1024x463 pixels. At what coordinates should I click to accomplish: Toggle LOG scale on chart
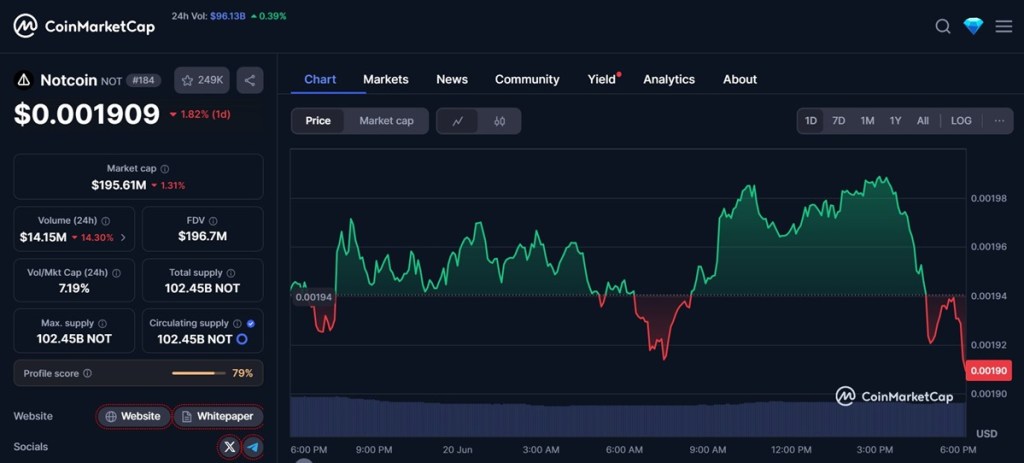[x=961, y=121]
